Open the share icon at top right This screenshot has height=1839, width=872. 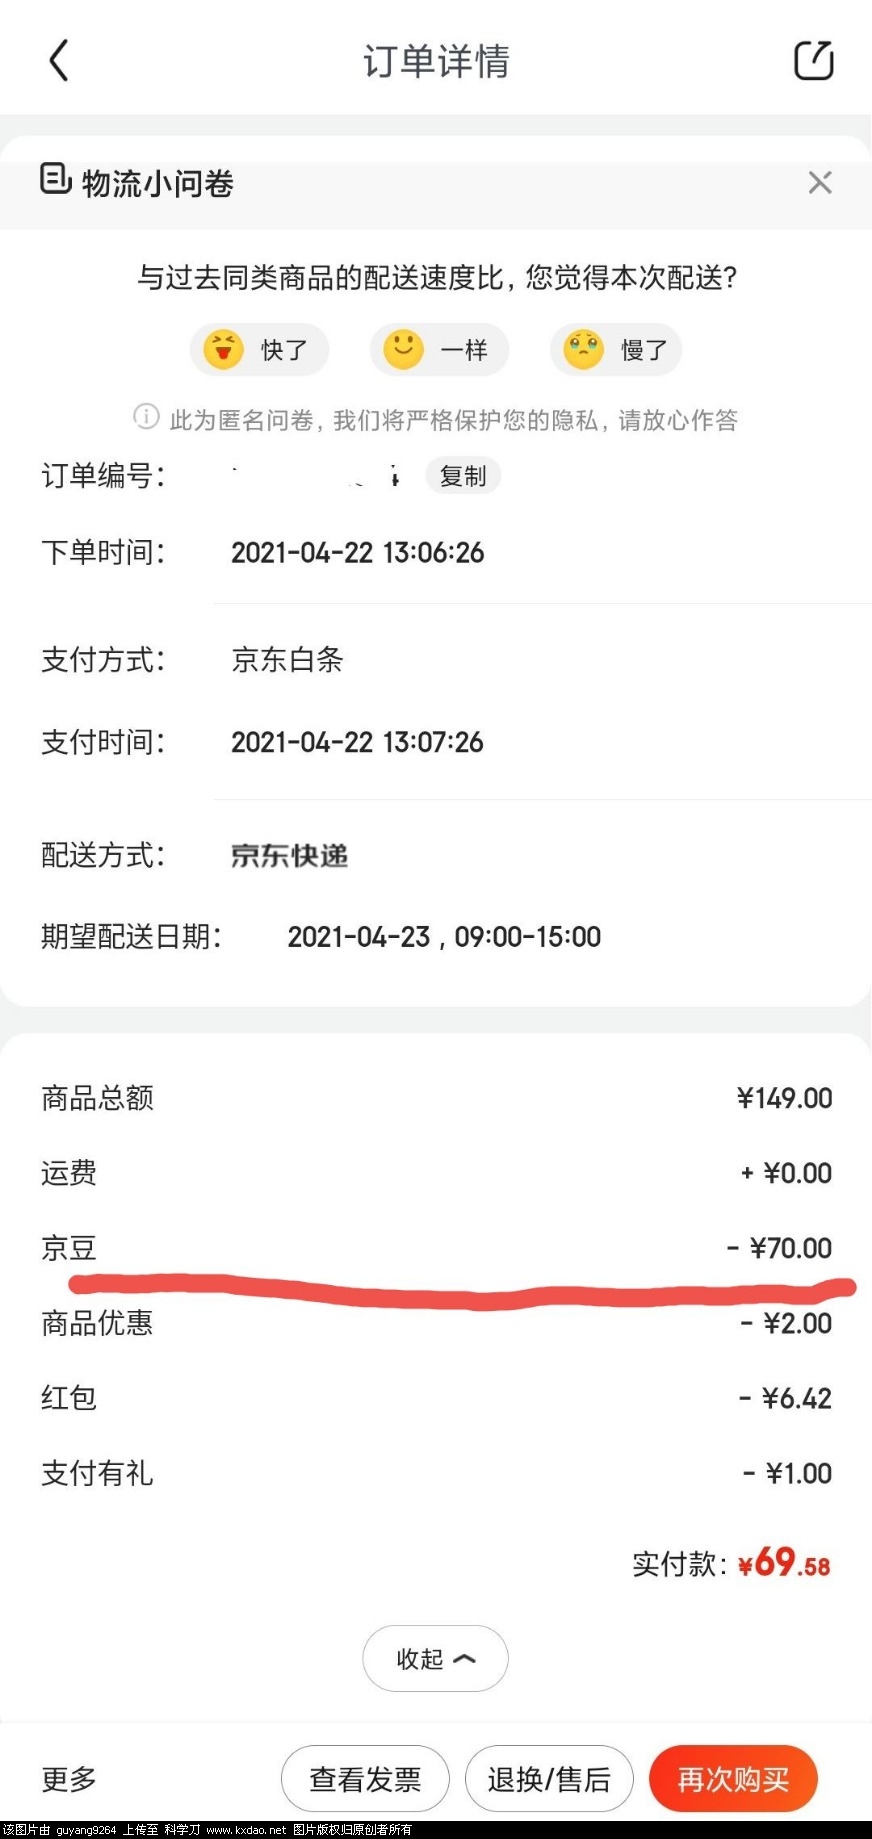tap(814, 60)
